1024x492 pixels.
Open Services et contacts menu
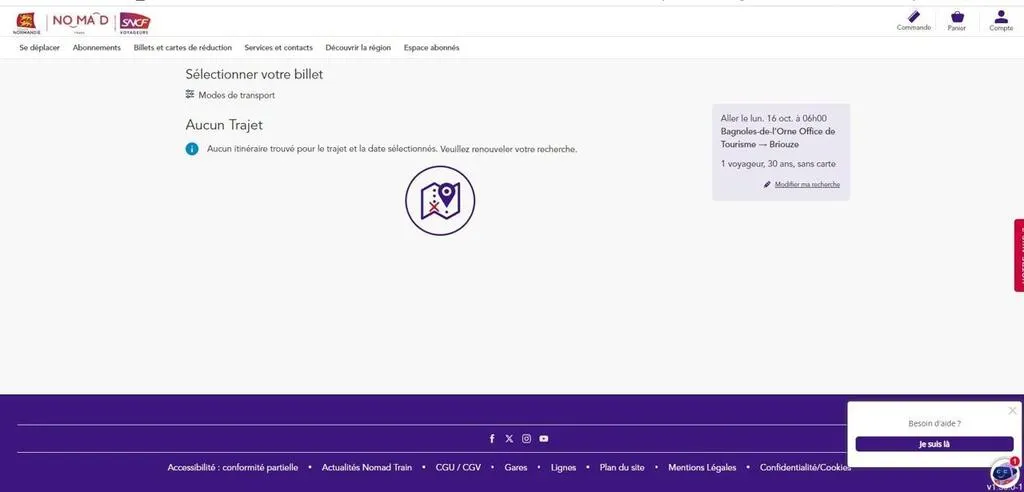[278, 48]
